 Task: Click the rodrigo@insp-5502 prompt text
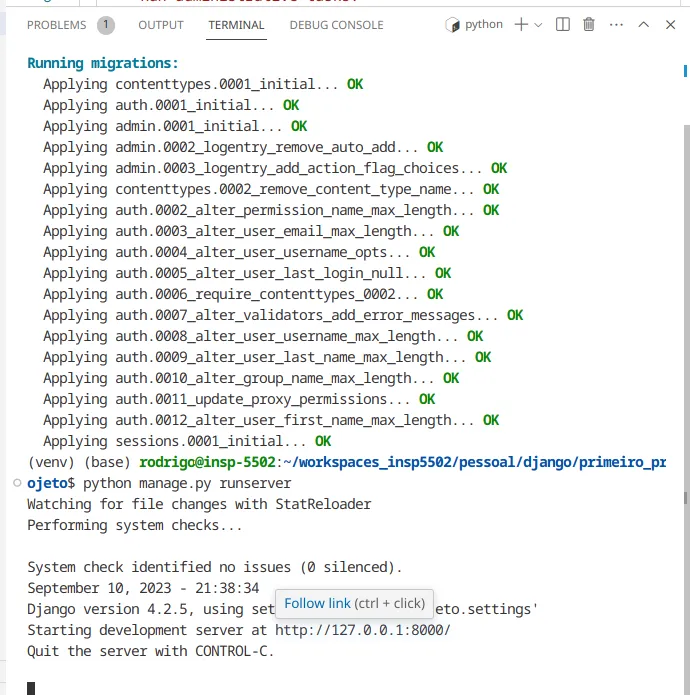207,462
